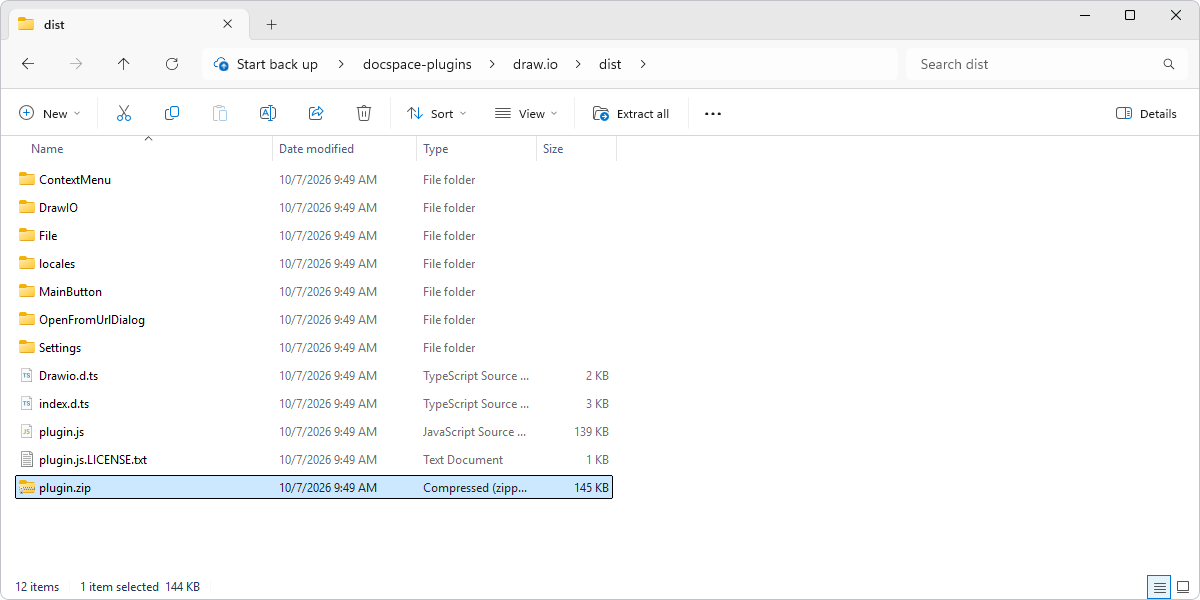Switch to details list view icon in status bar
The image size is (1200, 600).
[x=1159, y=587]
